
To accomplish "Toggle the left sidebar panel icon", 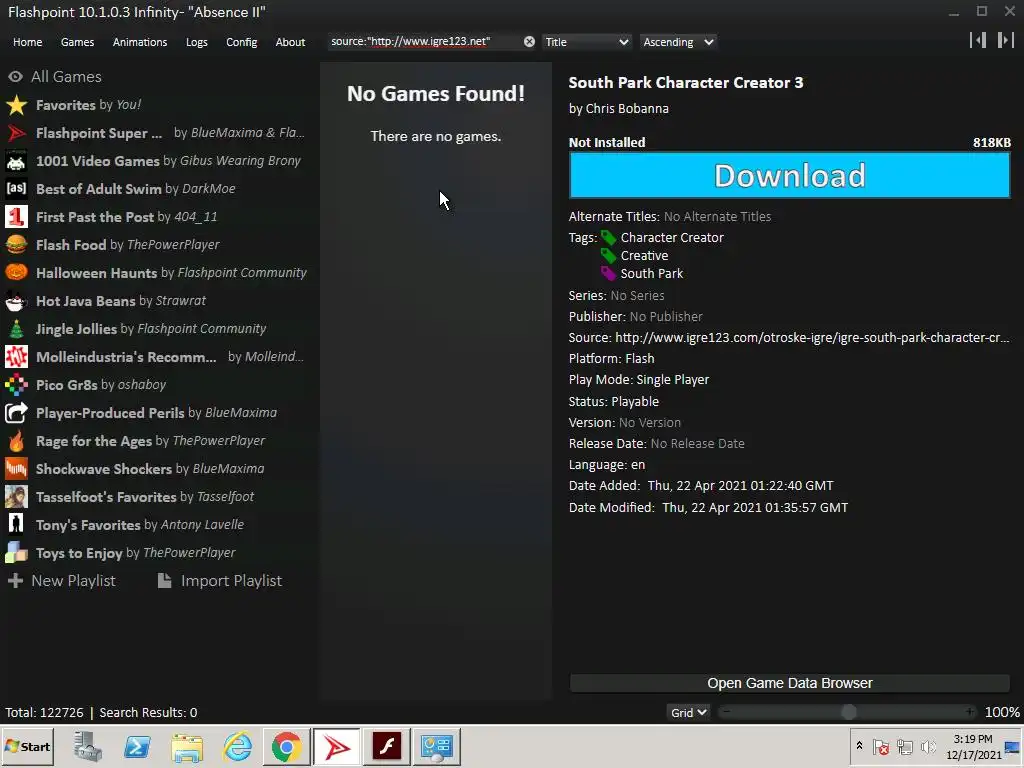I will 978,40.
